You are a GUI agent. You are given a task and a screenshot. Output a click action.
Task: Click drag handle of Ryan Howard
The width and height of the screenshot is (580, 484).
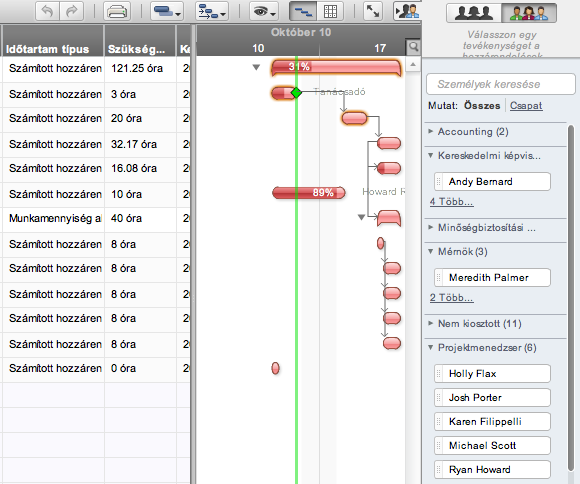tap(439, 470)
